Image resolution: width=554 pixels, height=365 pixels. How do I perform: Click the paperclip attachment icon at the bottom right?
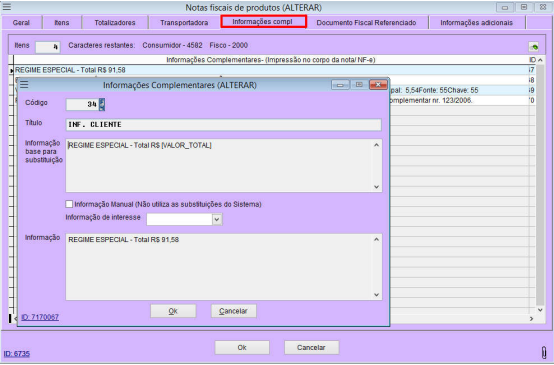tap(544, 352)
